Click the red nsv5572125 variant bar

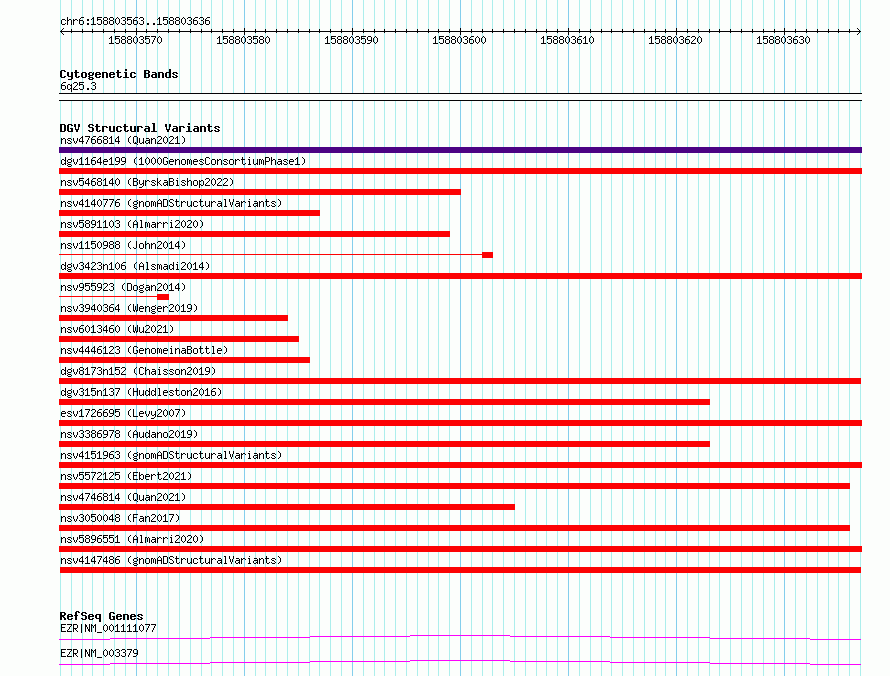[455, 486]
